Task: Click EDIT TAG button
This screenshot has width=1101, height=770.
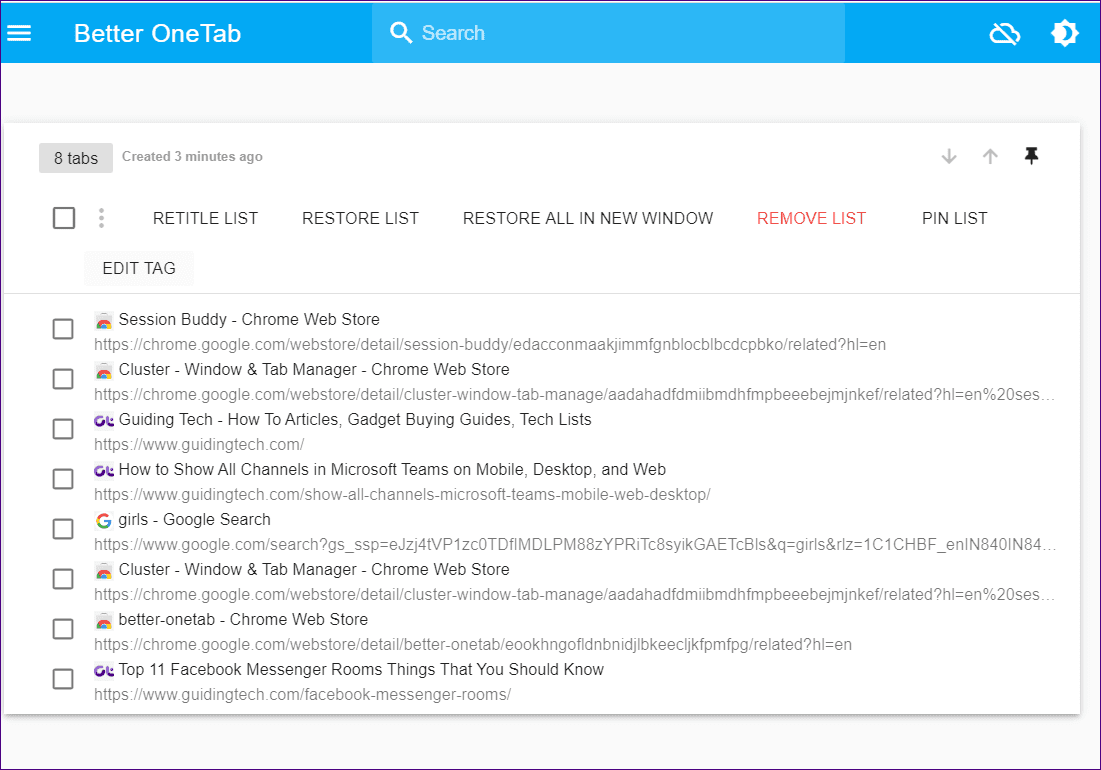Action: tap(139, 268)
